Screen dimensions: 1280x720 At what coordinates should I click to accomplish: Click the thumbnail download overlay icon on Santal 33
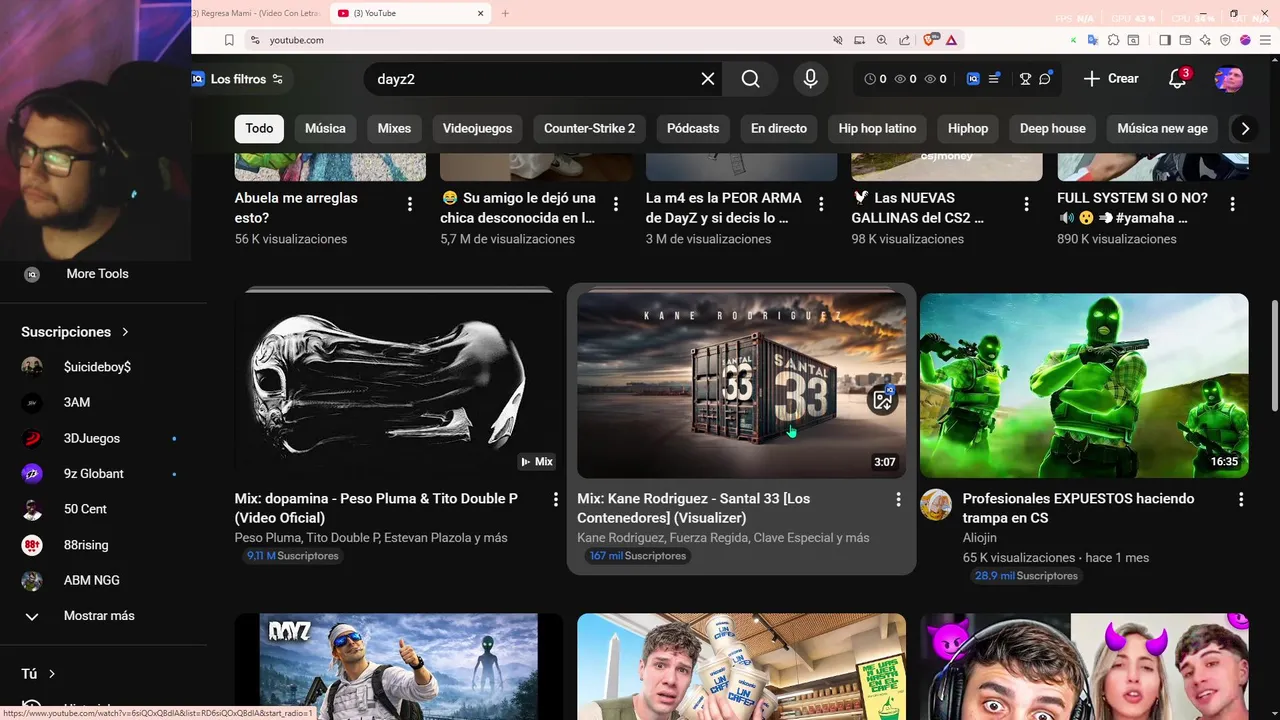pyautogui.click(x=882, y=400)
